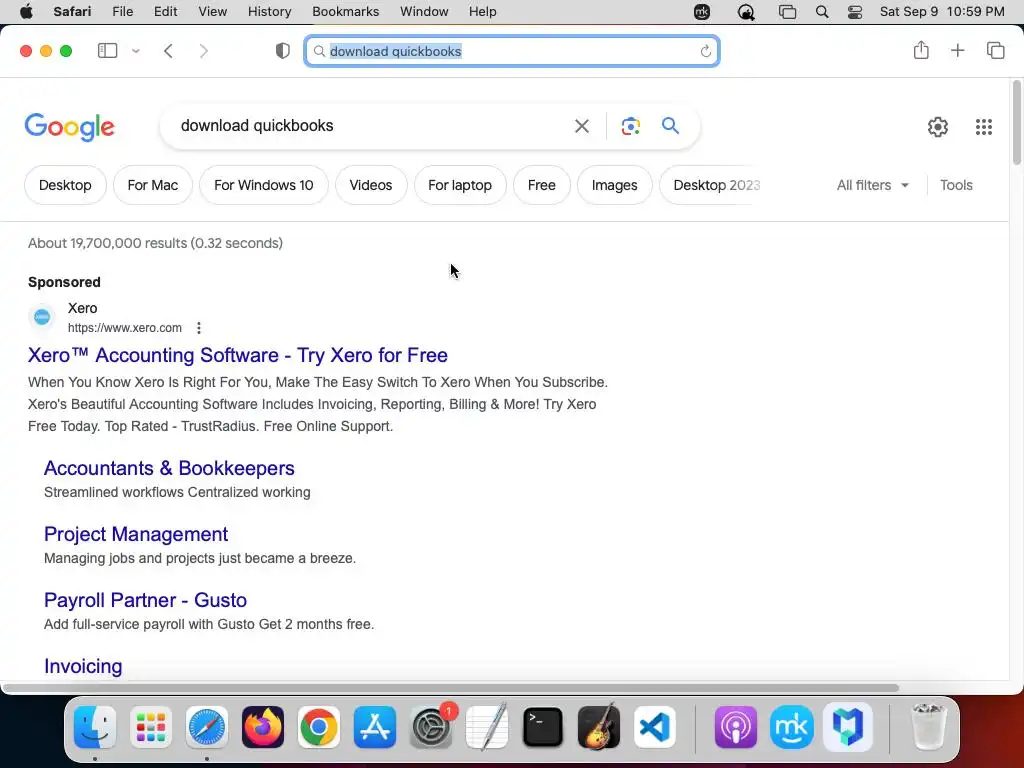The width and height of the screenshot is (1024, 768).
Task: Open the Project Management sitelink
Action: pos(136,534)
